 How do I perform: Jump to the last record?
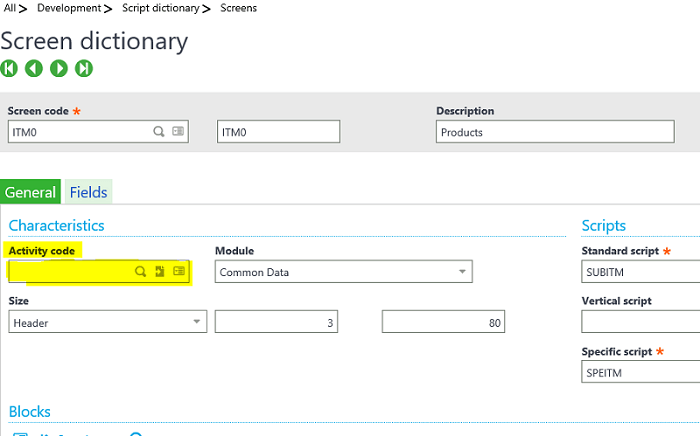[x=84, y=69]
